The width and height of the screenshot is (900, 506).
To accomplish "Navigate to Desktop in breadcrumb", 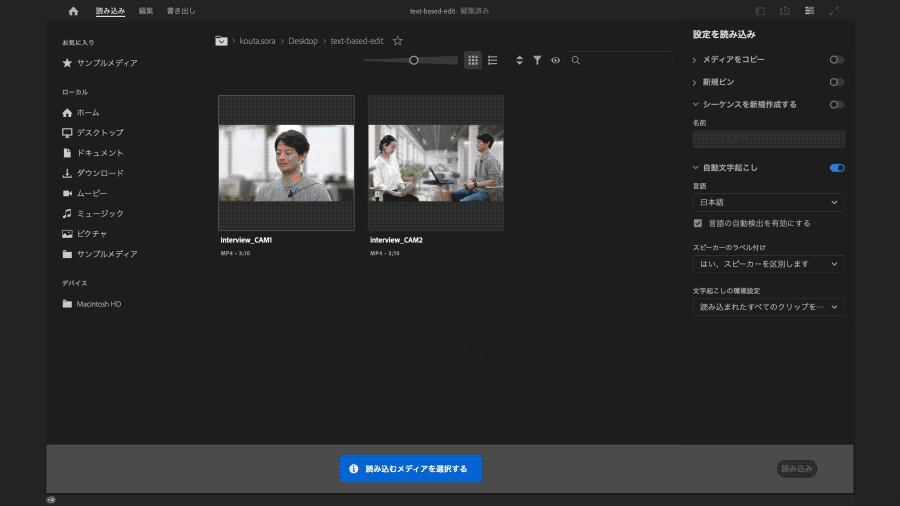I will pyautogui.click(x=302, y=41).
